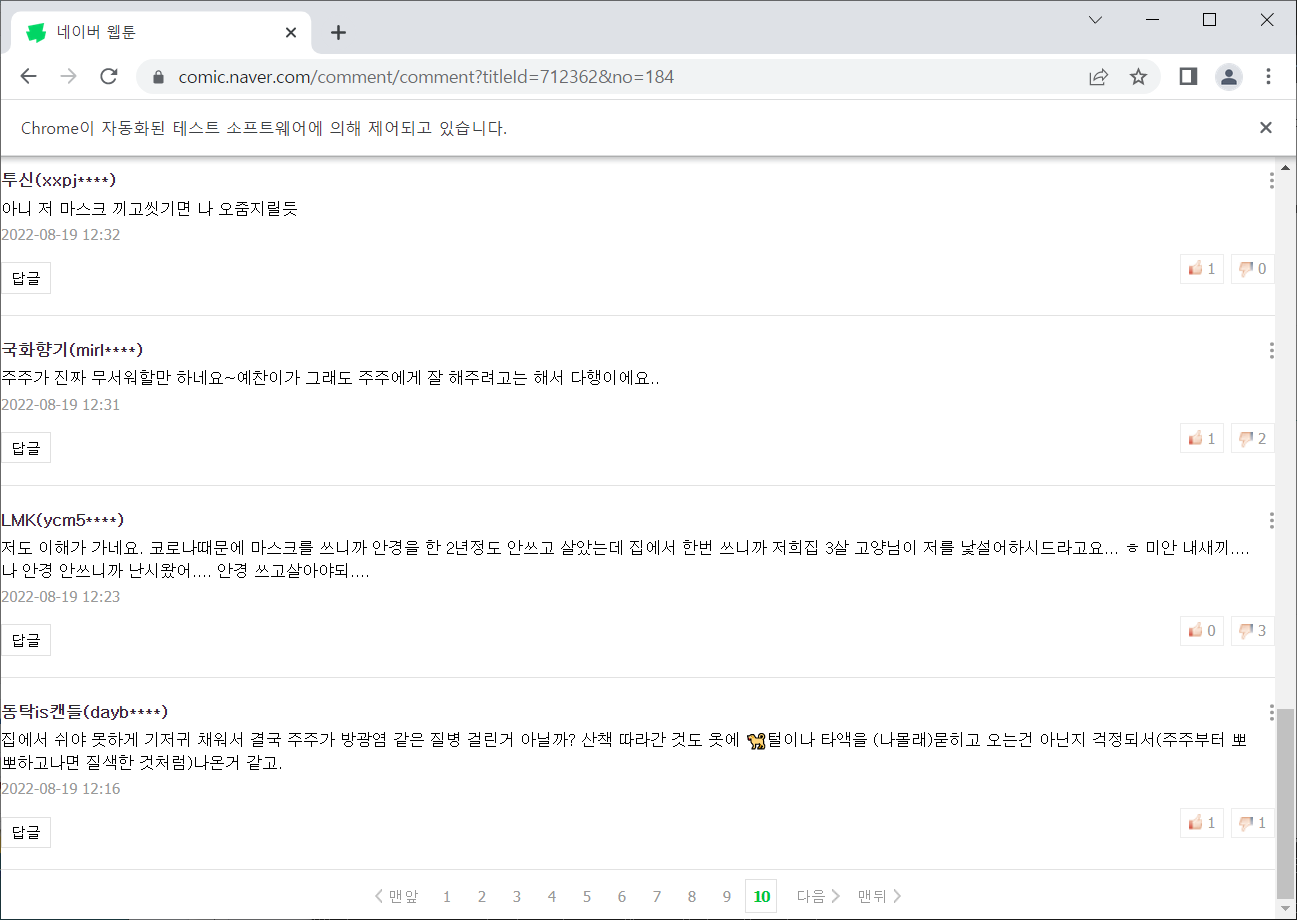Click username LMK(ycm5****)
Viewport: 1297px width, 920px height.
point(62,520)
